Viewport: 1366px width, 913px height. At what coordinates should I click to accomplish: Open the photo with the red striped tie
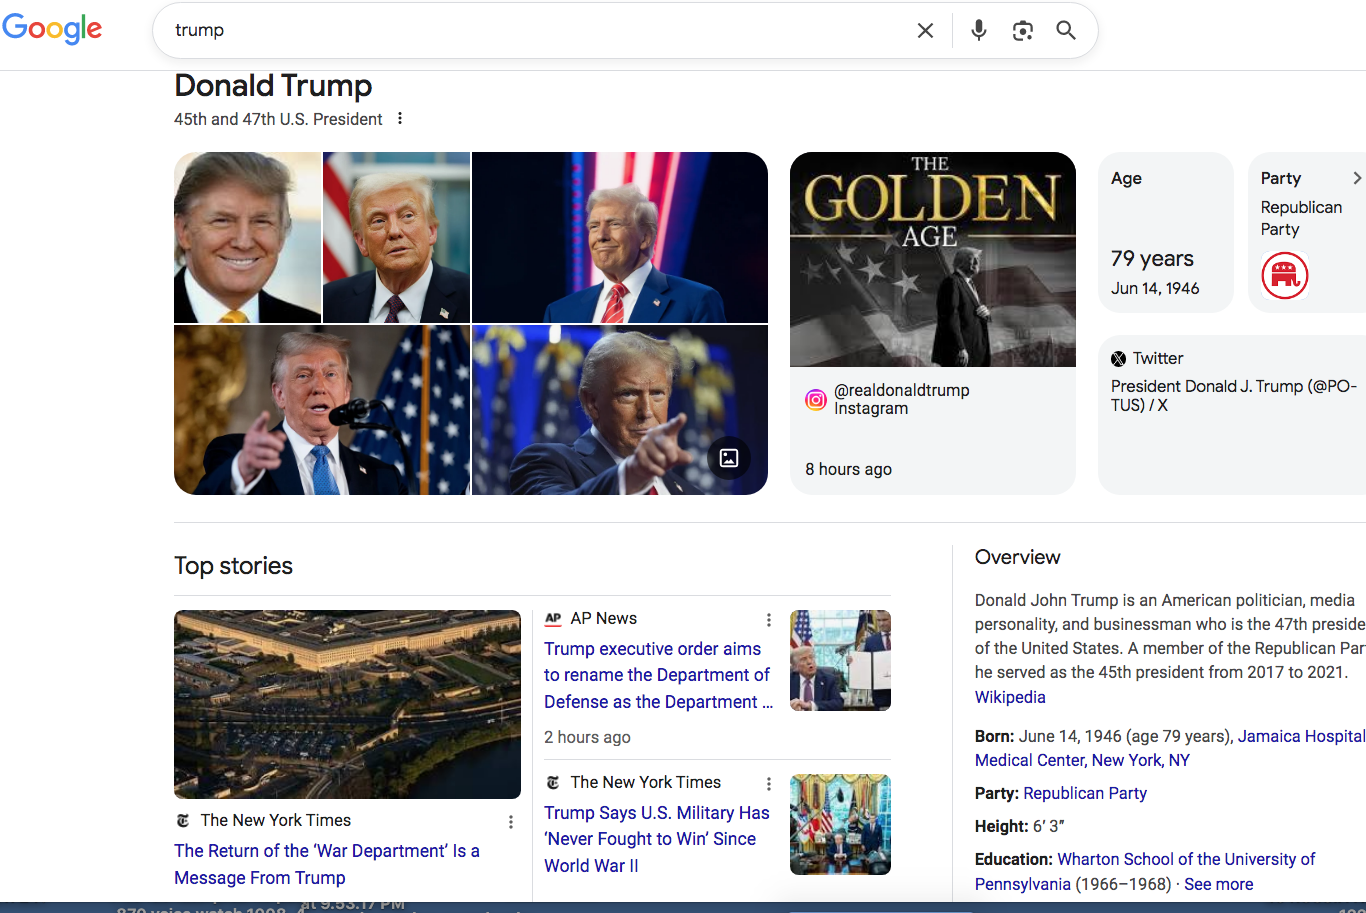coord(620,237)
